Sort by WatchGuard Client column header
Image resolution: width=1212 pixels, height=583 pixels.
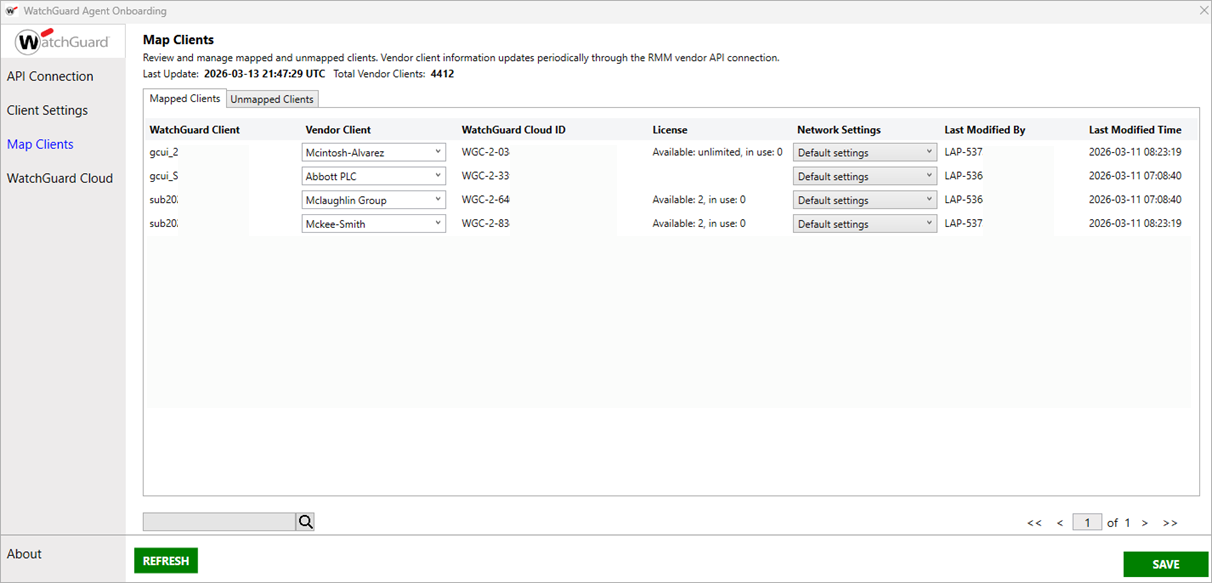(195, 130)
